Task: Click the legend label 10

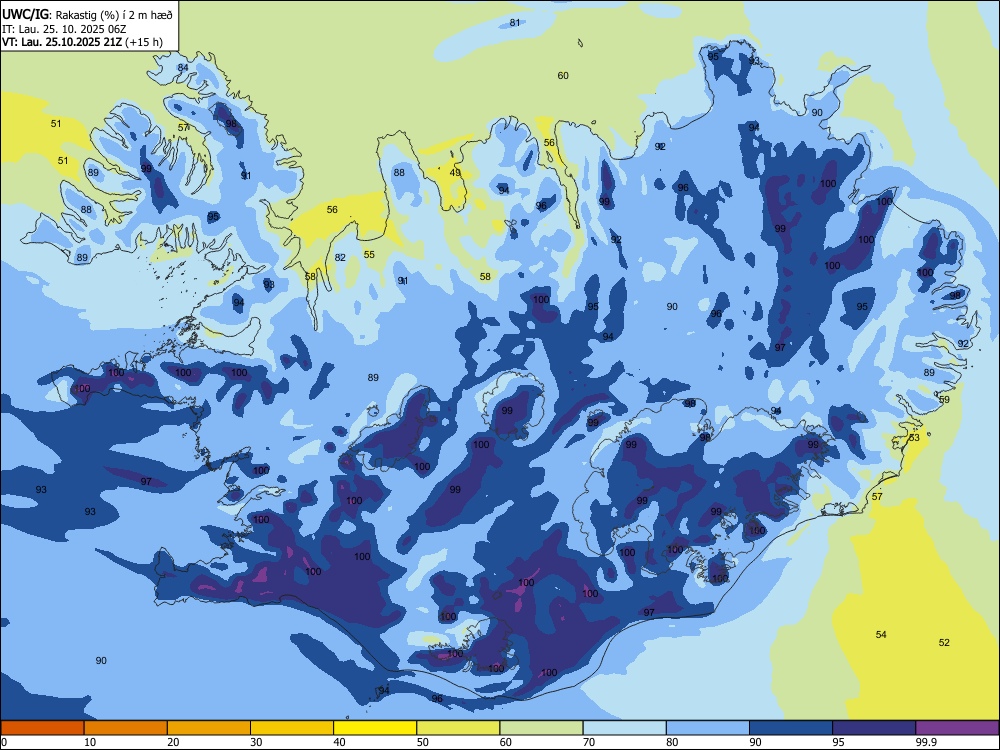Action: (90, 742)
